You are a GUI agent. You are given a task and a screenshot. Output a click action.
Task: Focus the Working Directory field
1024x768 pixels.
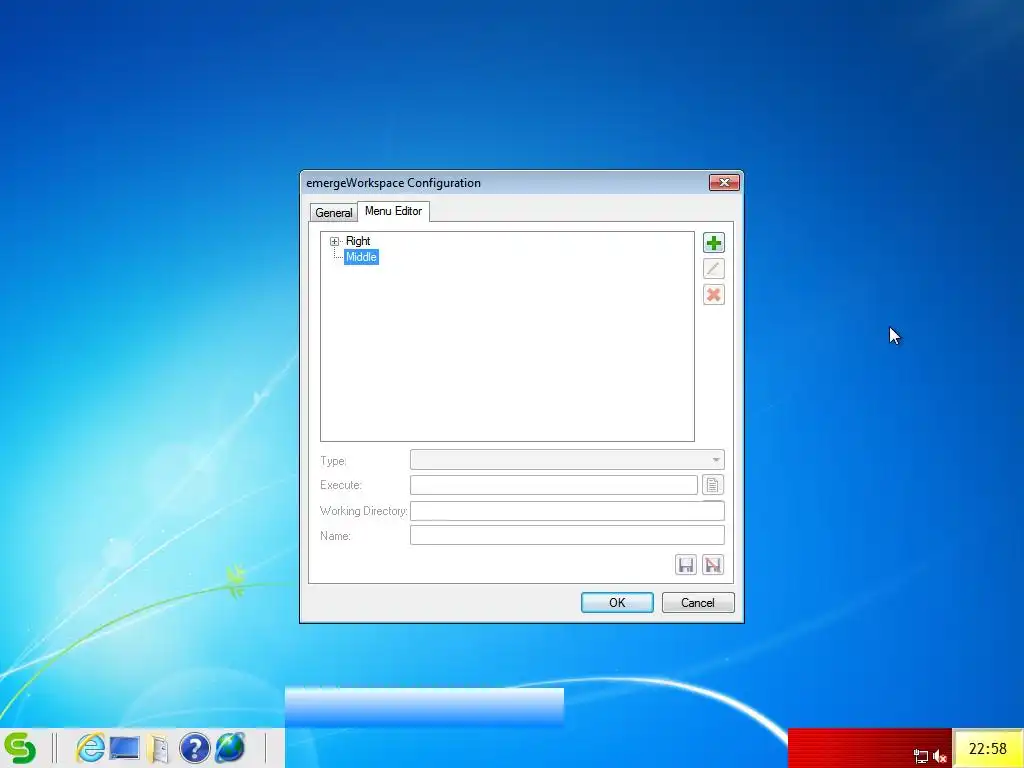pos(567,511)
